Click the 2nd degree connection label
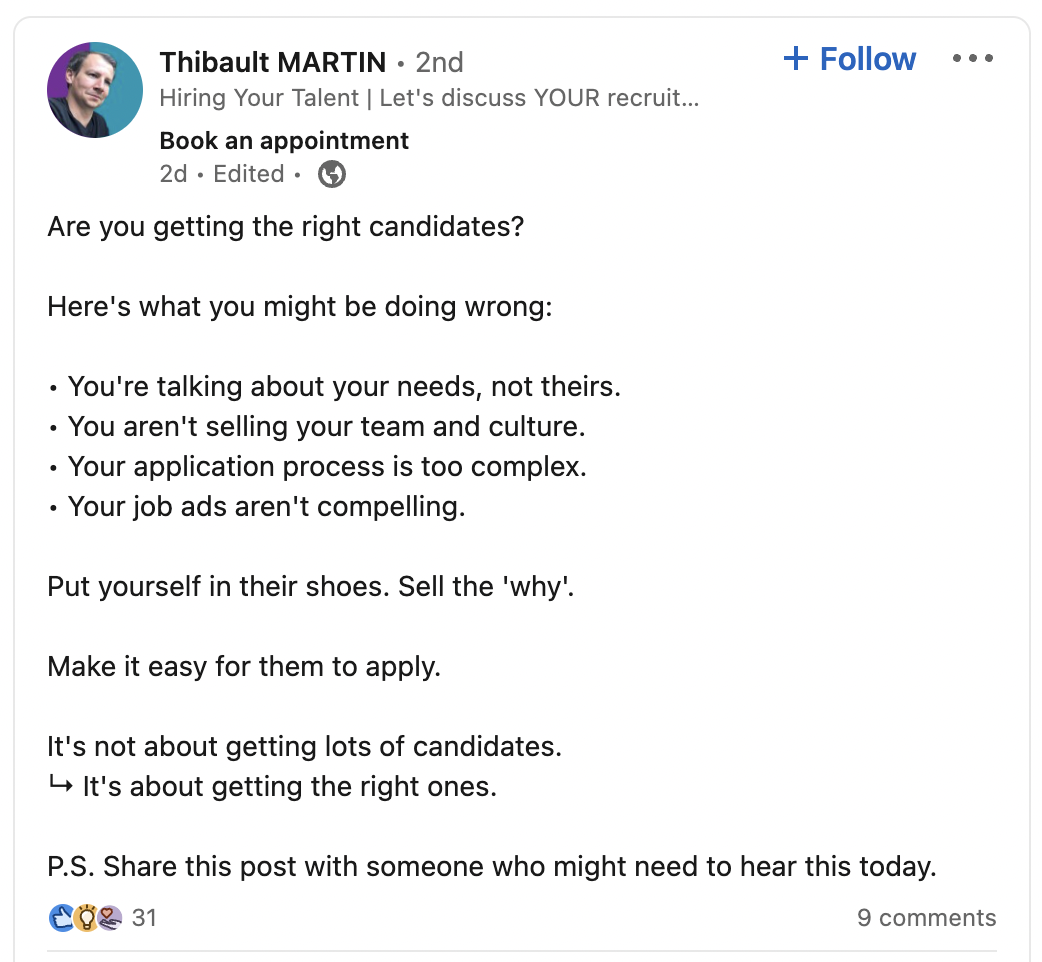 point(439,62)
